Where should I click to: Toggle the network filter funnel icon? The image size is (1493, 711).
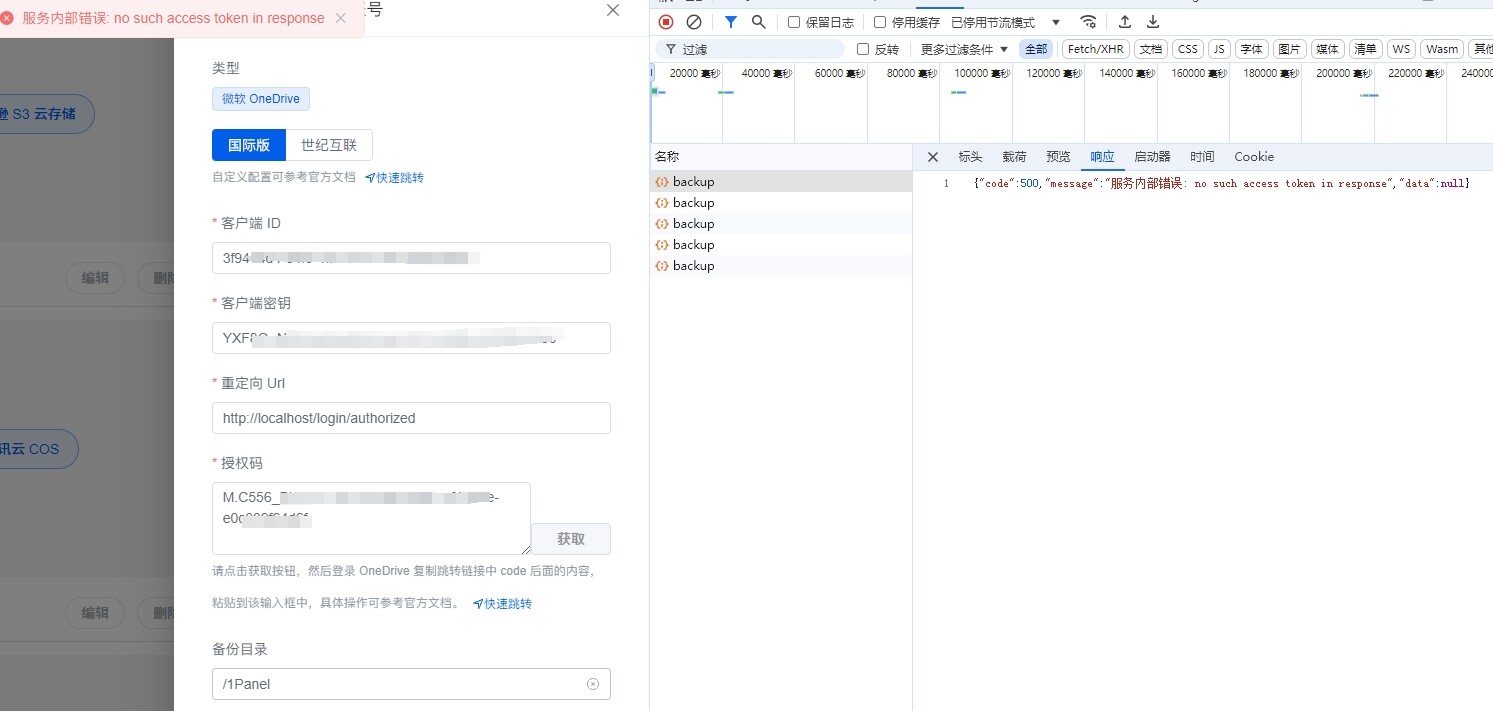(731, 22)
